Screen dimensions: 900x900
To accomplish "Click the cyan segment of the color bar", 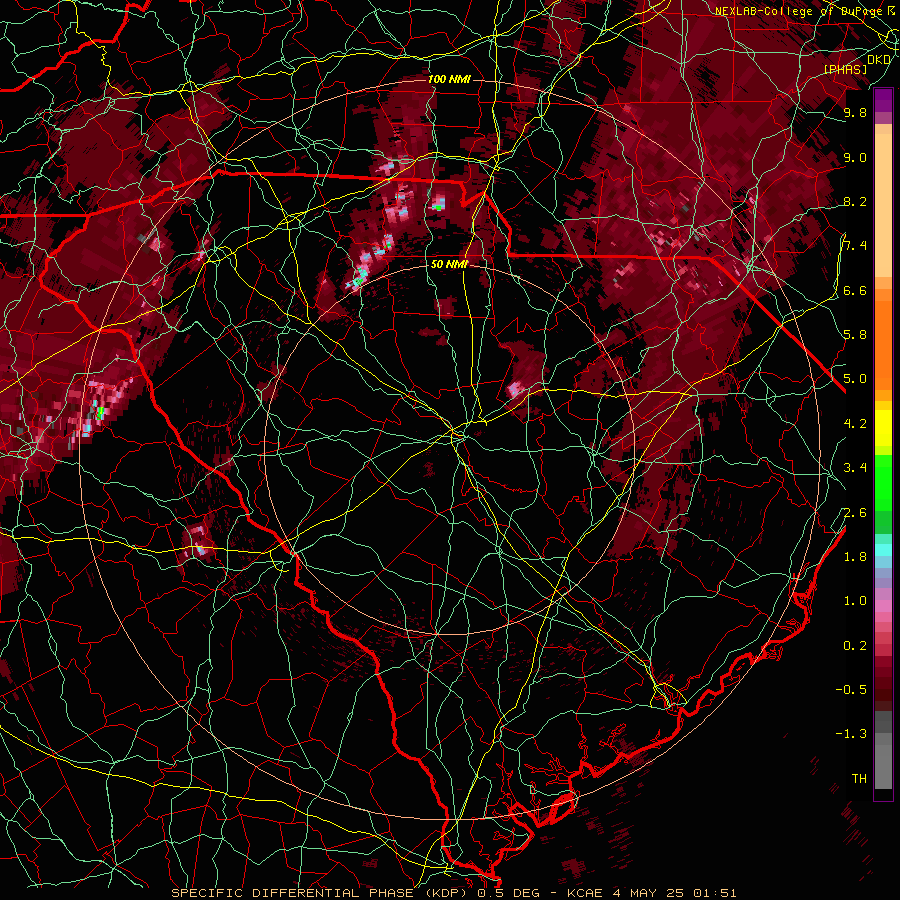I will pyautogui.click(x=883, y=550).
